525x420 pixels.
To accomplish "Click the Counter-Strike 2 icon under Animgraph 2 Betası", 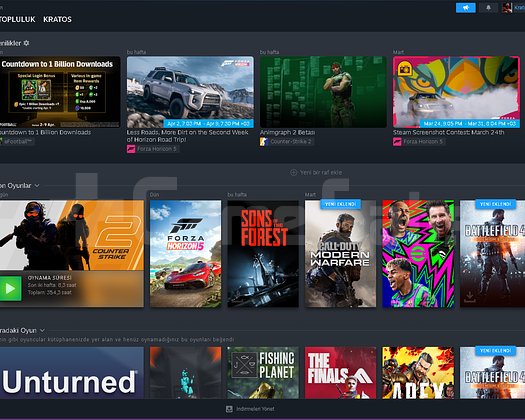I will (264, 142).
